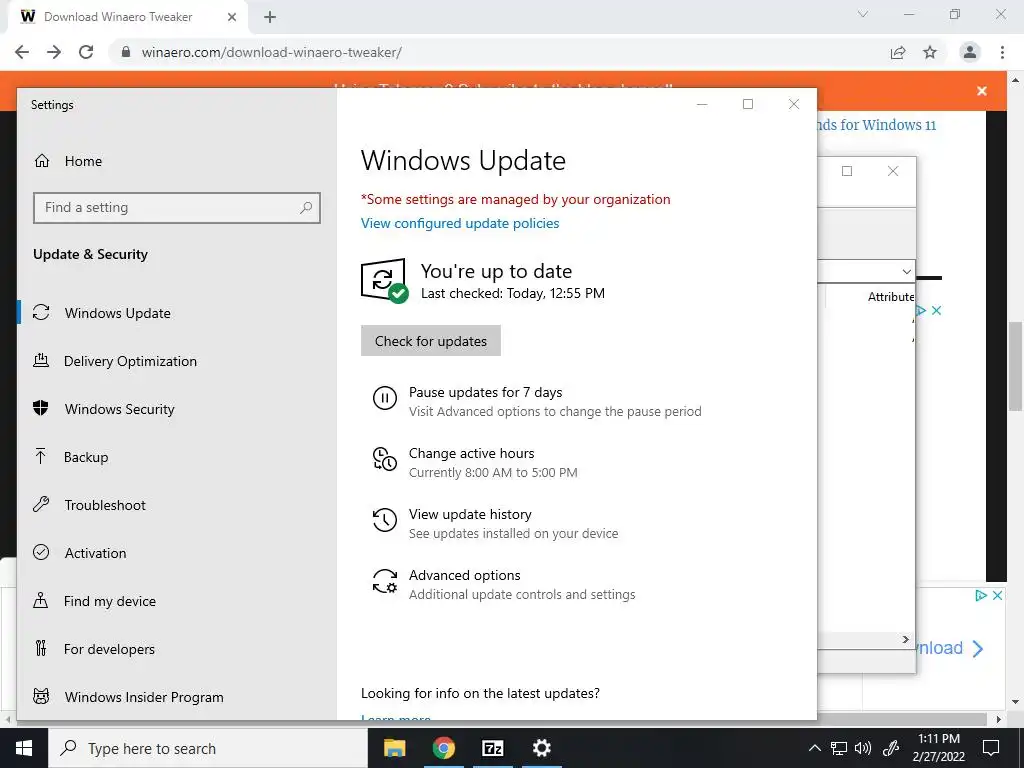Image resolution: width=1024 pixels, height=768 pixels.
Task: Open Delivery Optimization settings
Action: pos(130,361)
